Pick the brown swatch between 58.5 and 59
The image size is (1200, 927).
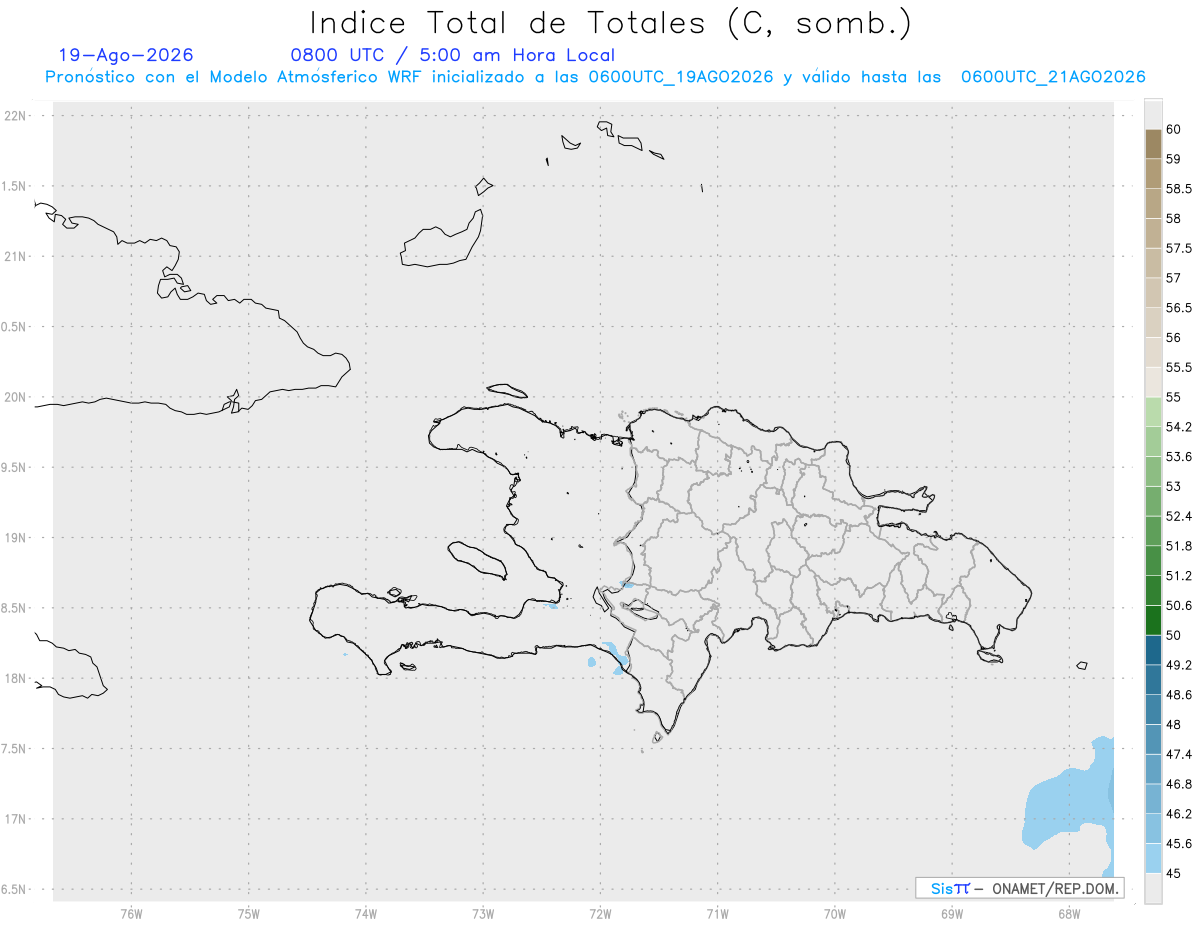[x=1153, y=174]
